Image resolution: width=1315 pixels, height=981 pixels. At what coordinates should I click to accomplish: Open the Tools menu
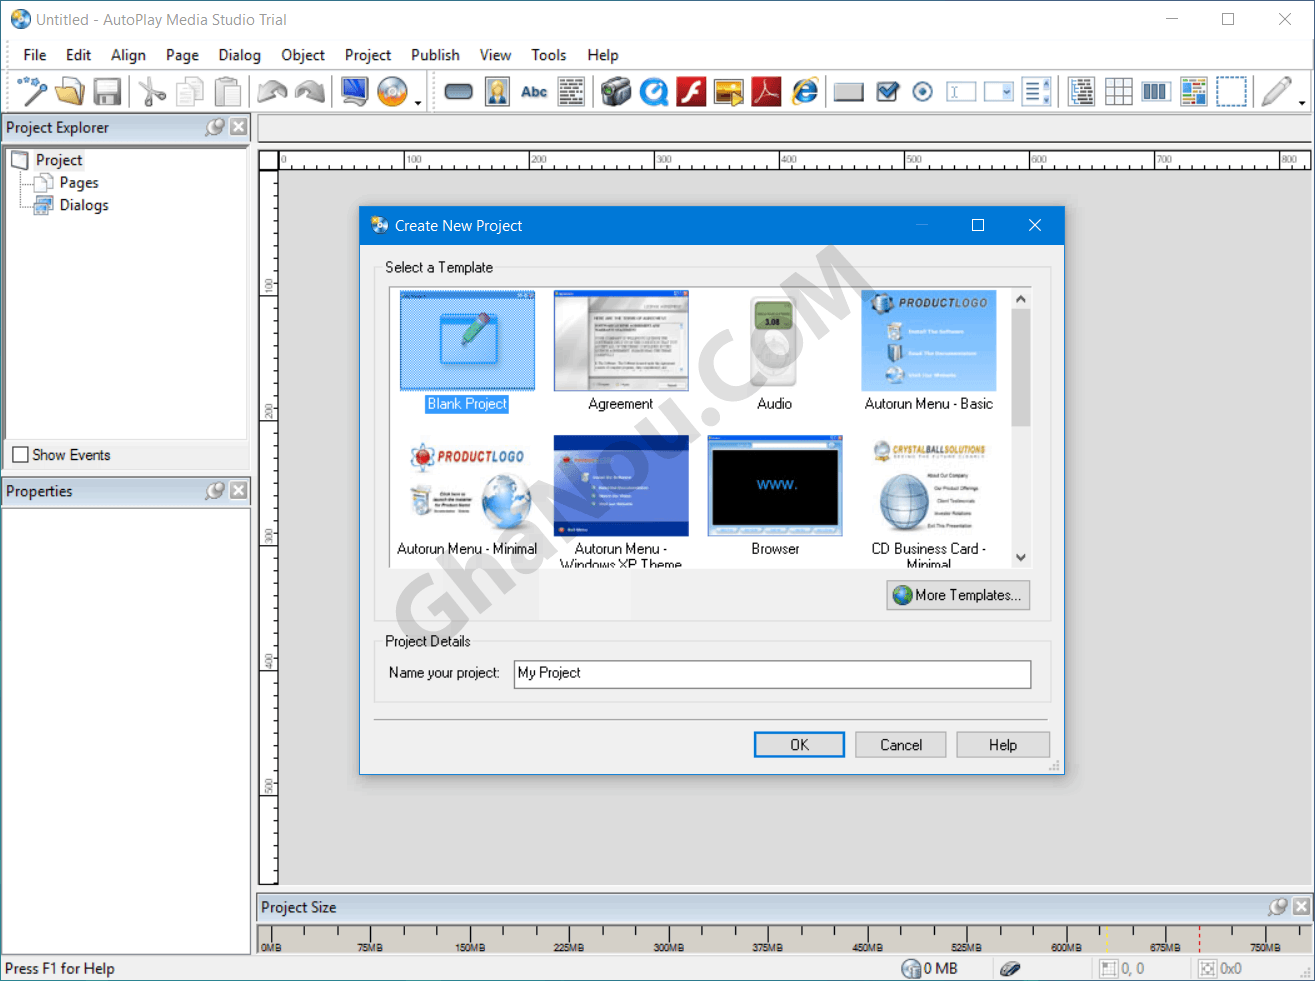tap(548, 55)
